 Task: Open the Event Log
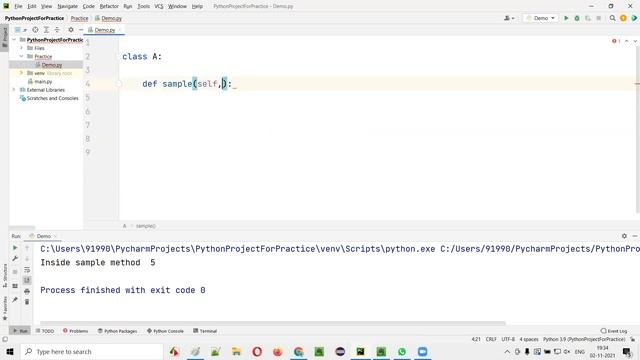[614, 331]
